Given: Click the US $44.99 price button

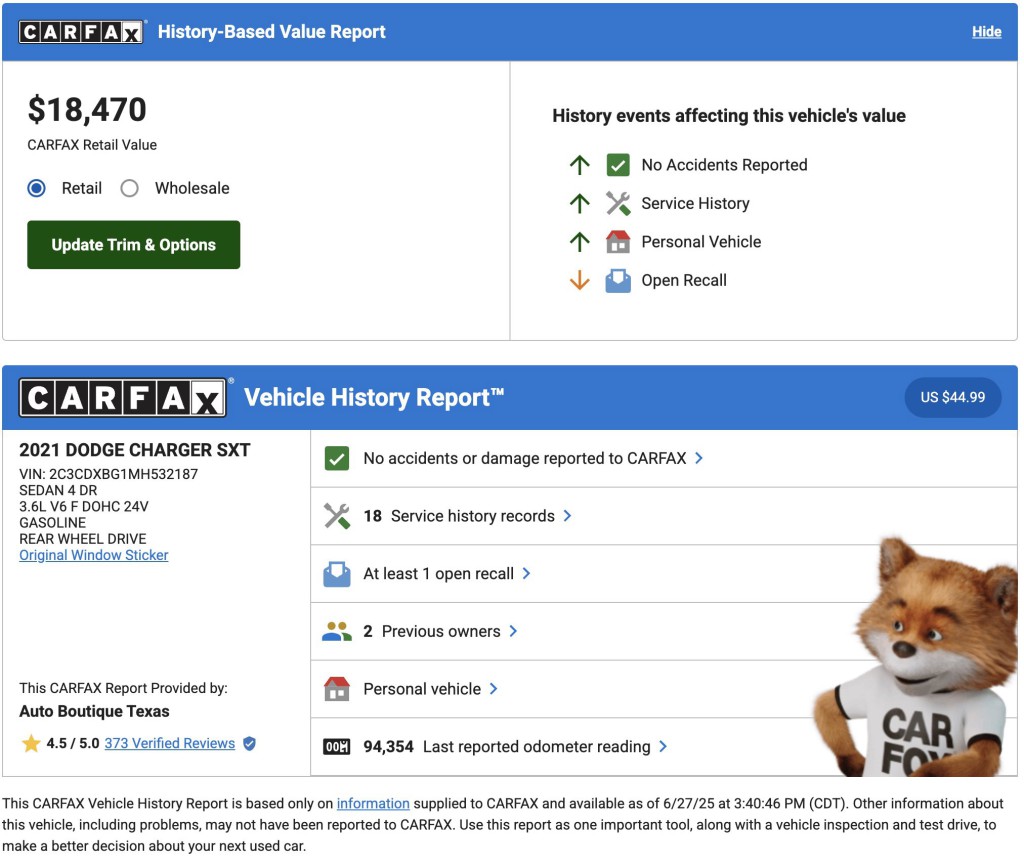Looking at the screenshot, I should tap(953, 397).
